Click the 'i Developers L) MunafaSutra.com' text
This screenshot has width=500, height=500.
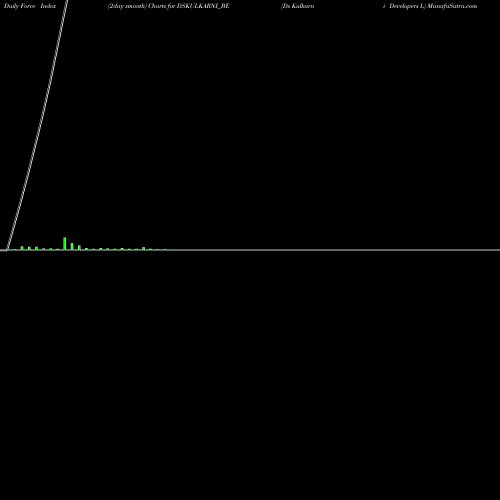pyautogui.click(x=430, y=6)
